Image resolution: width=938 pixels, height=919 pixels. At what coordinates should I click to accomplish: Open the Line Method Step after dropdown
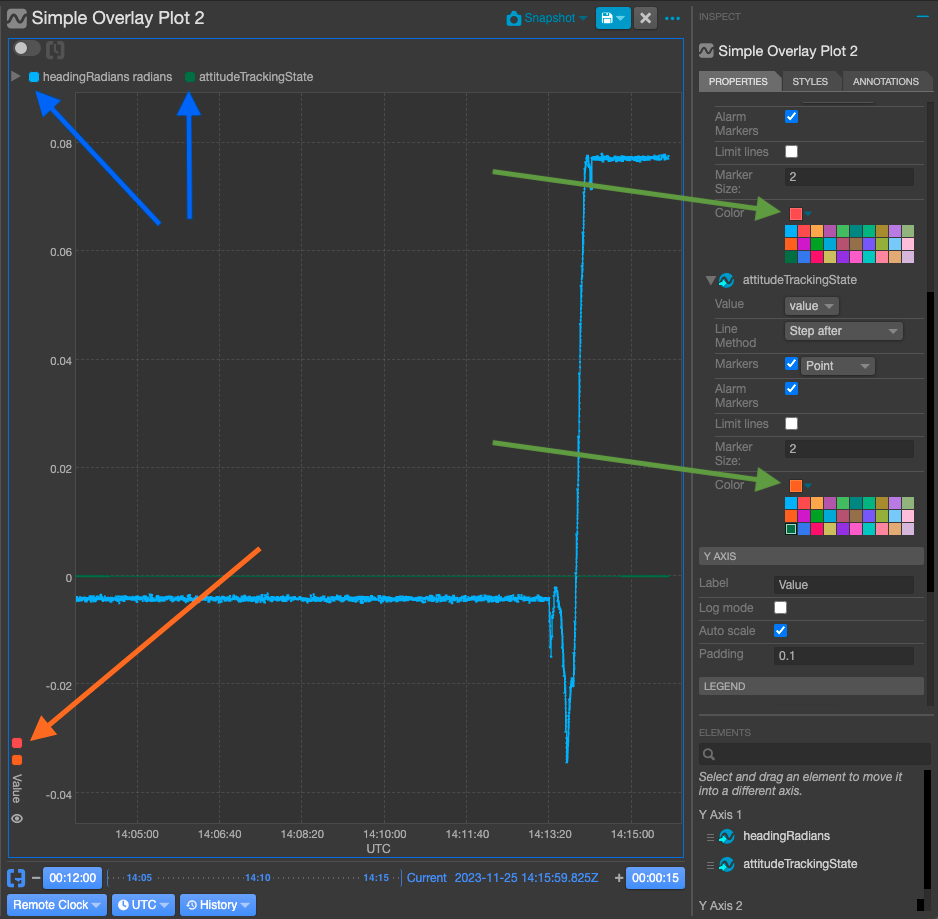click(843, 330)
